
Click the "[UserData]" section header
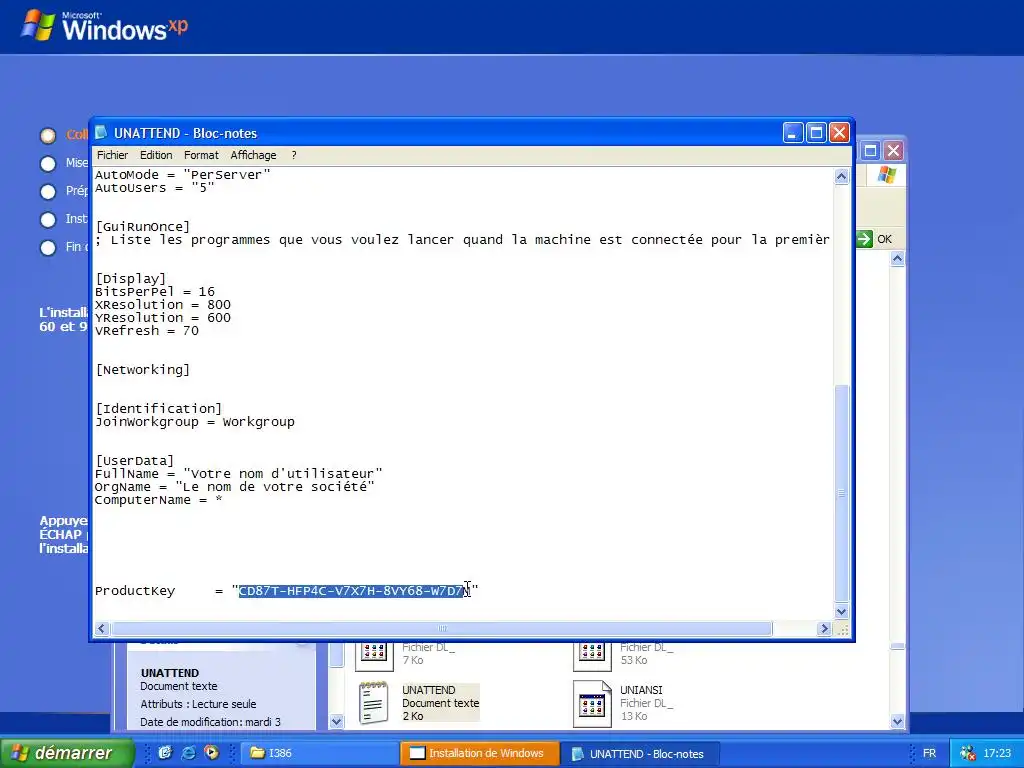tap(135, 461)
